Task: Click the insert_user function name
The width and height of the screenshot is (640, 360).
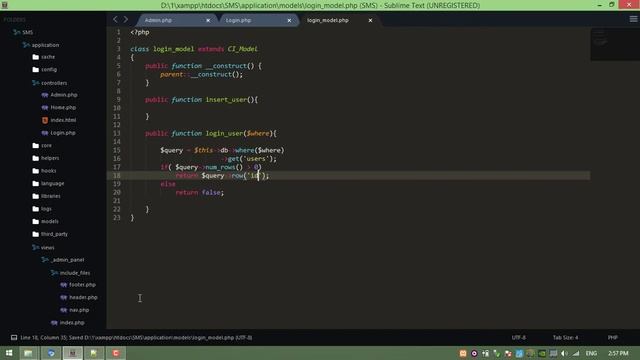Action: [x=226, y=100]
